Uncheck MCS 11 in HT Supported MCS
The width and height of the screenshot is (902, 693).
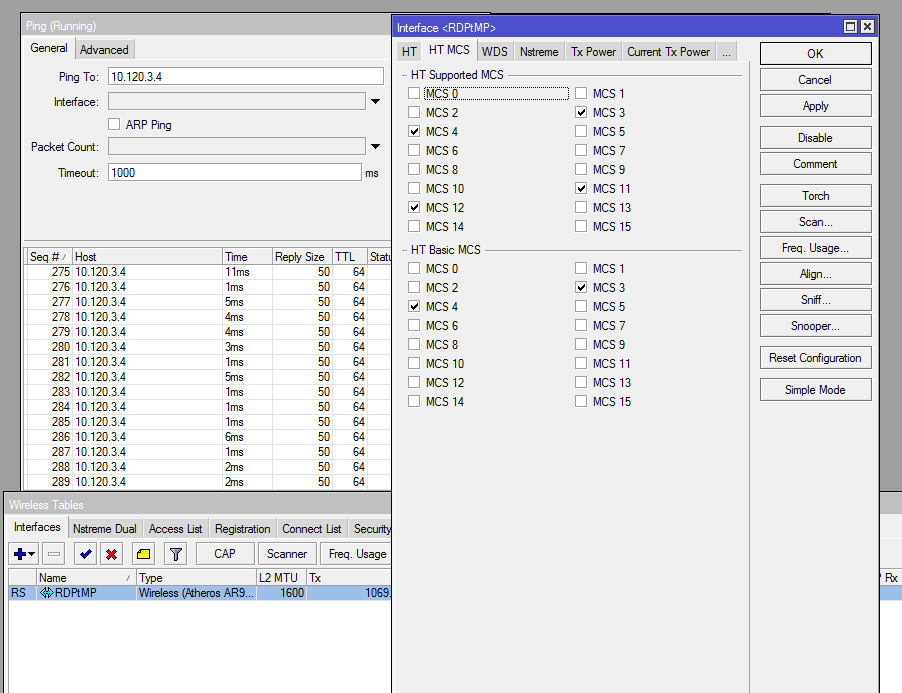581,189
